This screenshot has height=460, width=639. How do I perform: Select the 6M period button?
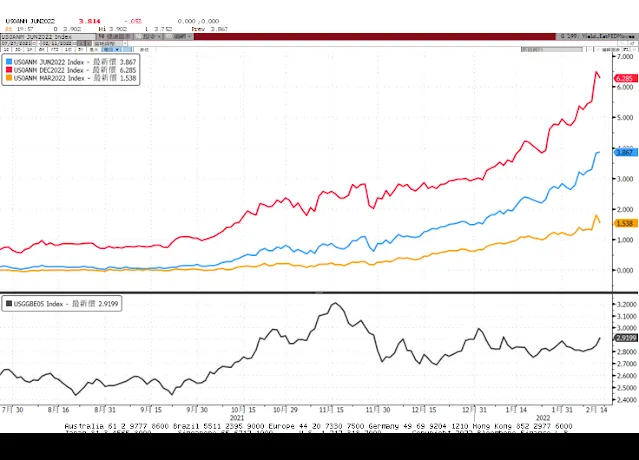coord(41,49)
